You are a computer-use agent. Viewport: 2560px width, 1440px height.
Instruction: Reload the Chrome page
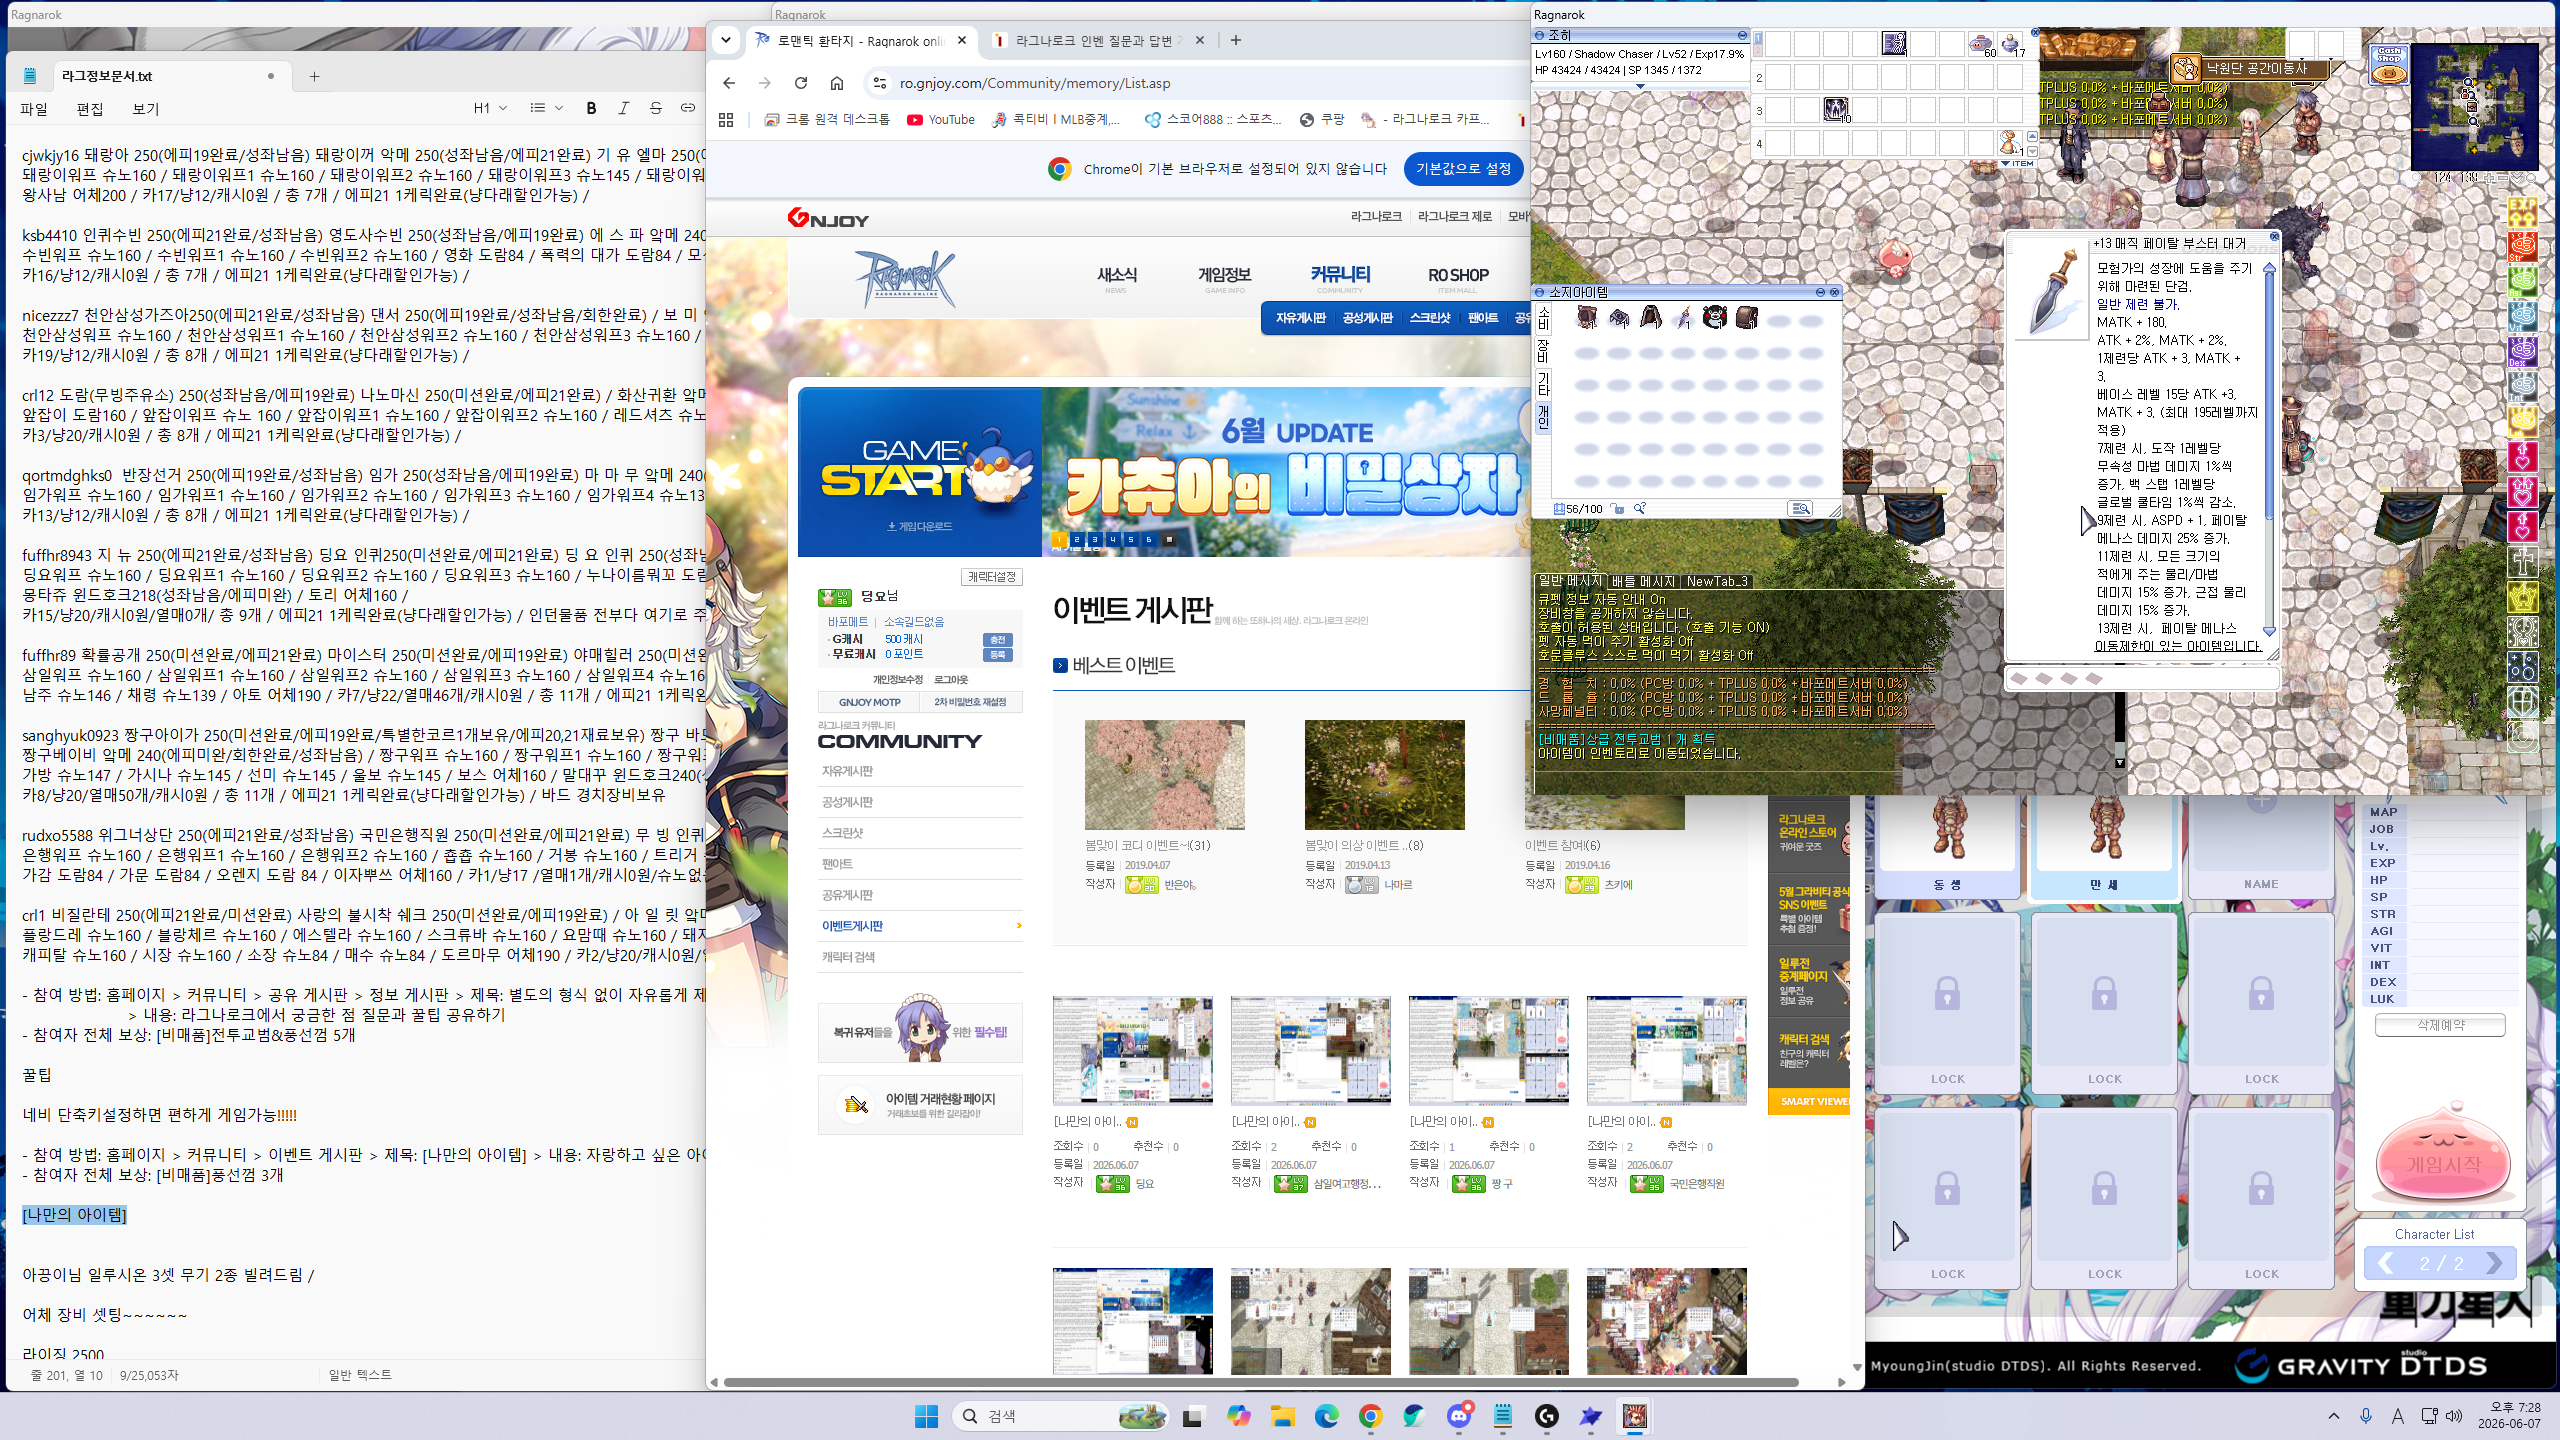(x=801, y=83)
